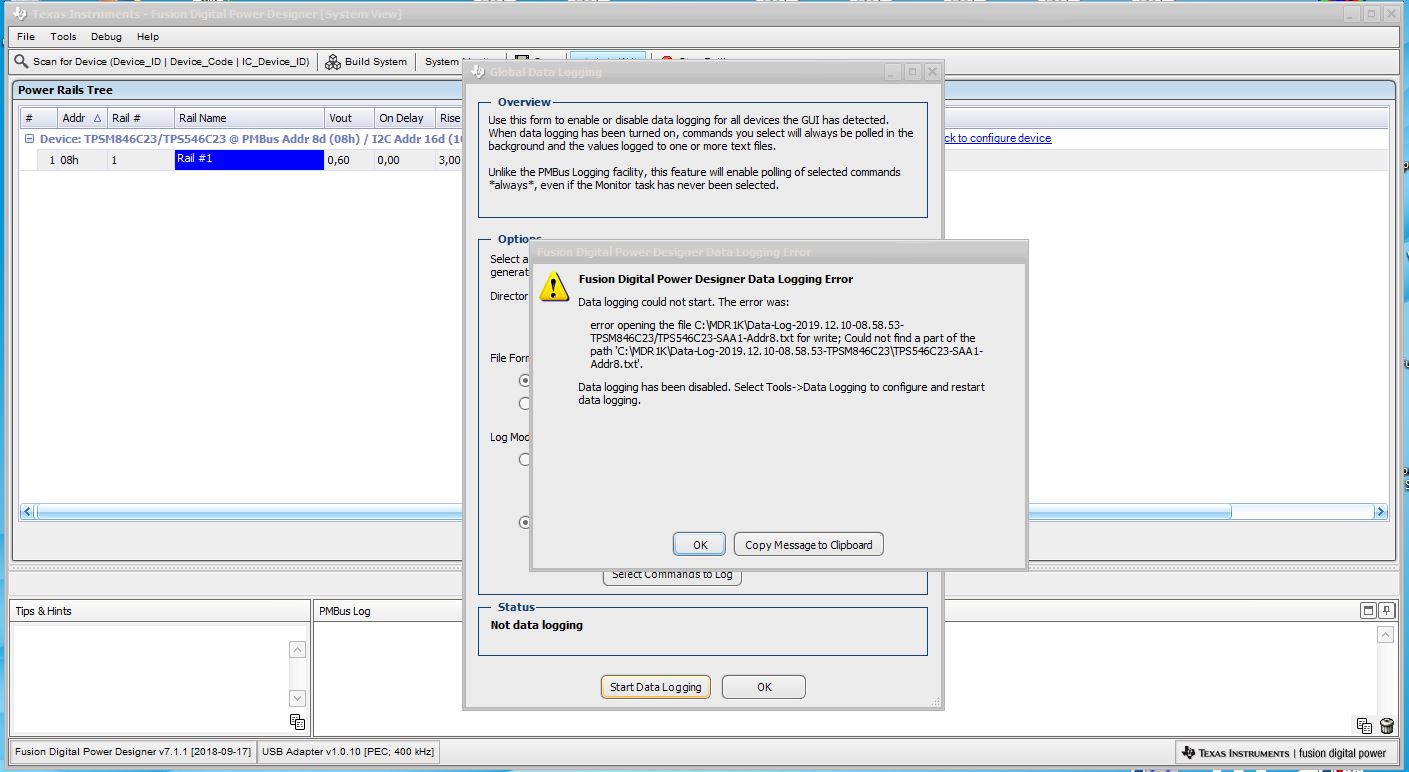
Task: Maximize the Global Data Logging window
Action: pos(912,72)
